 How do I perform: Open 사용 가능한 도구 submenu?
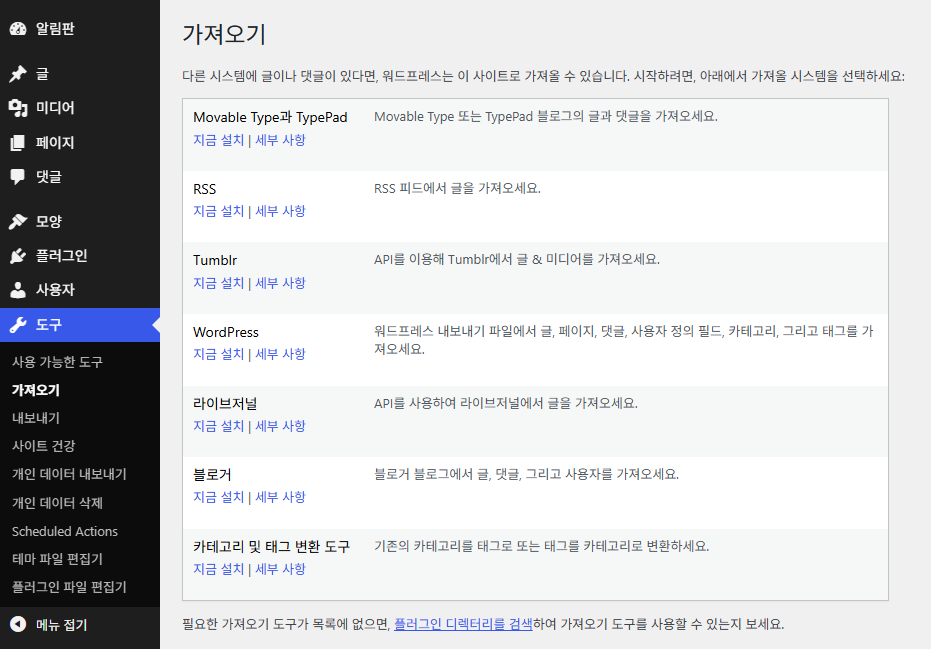(58, 362)
